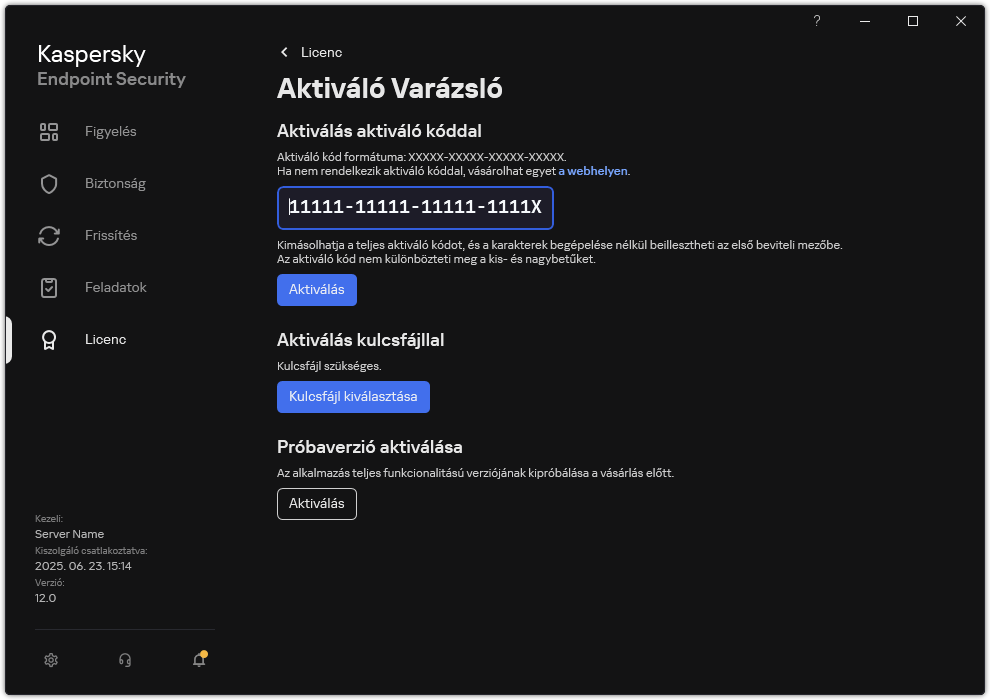Select the Licenc key icon

point(48,339)
